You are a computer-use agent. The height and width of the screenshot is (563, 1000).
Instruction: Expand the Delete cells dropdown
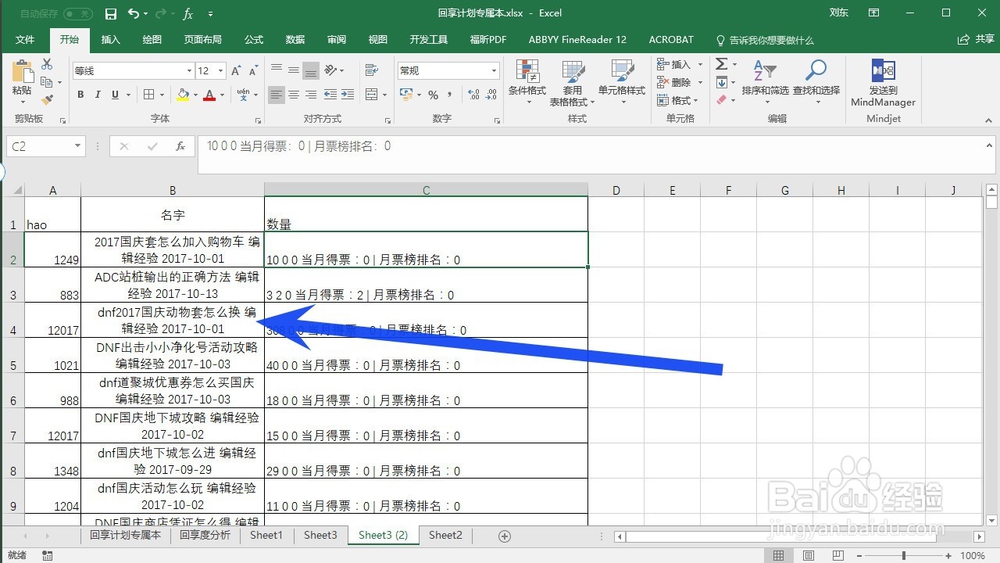coord(700,82)
